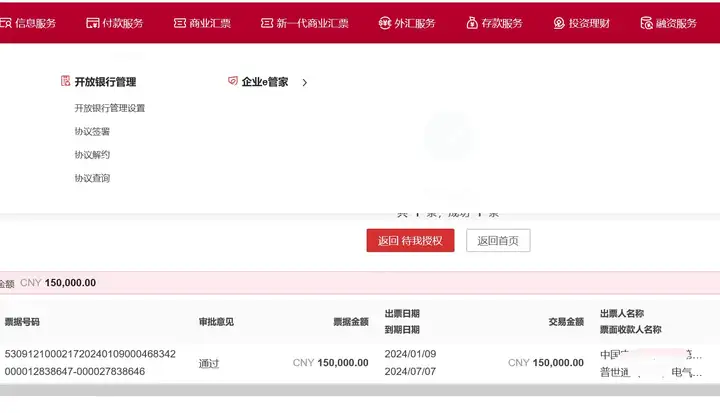
Task: Click the 企业e管家 shield icon
Action: [x=233, y=81]
